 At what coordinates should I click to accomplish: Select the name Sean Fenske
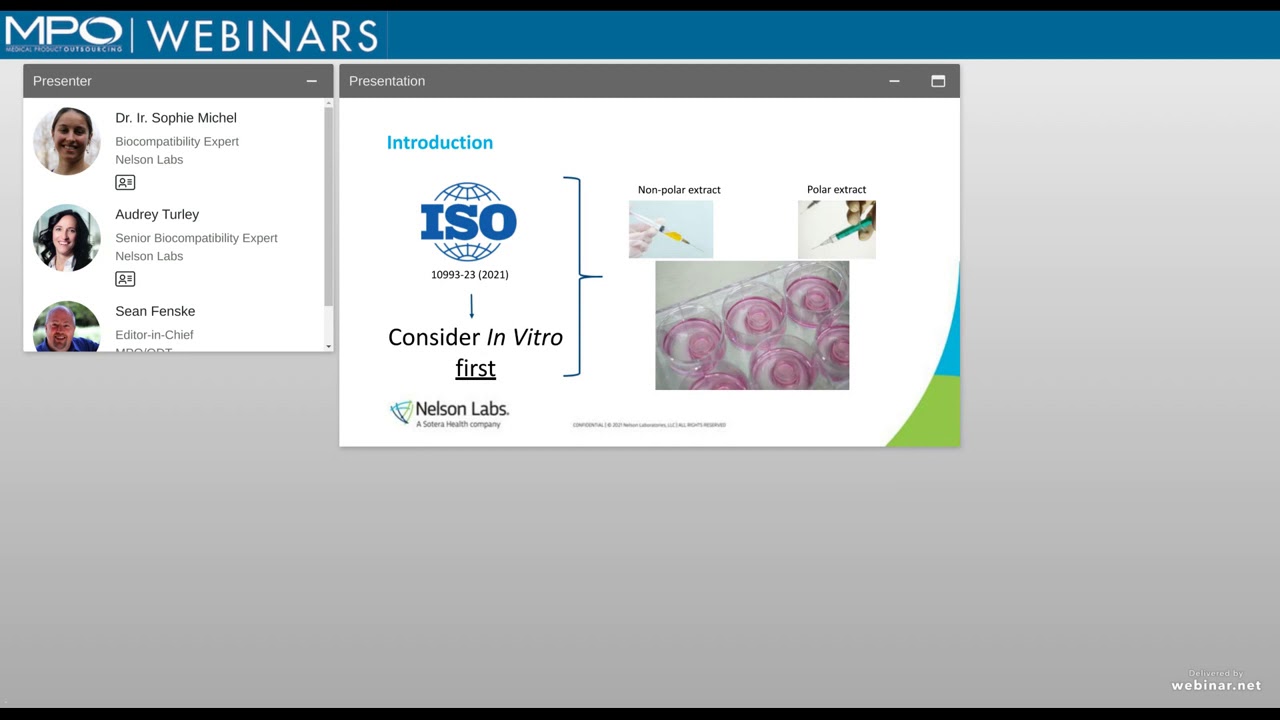pyautogui.click(x=155, y=311)
